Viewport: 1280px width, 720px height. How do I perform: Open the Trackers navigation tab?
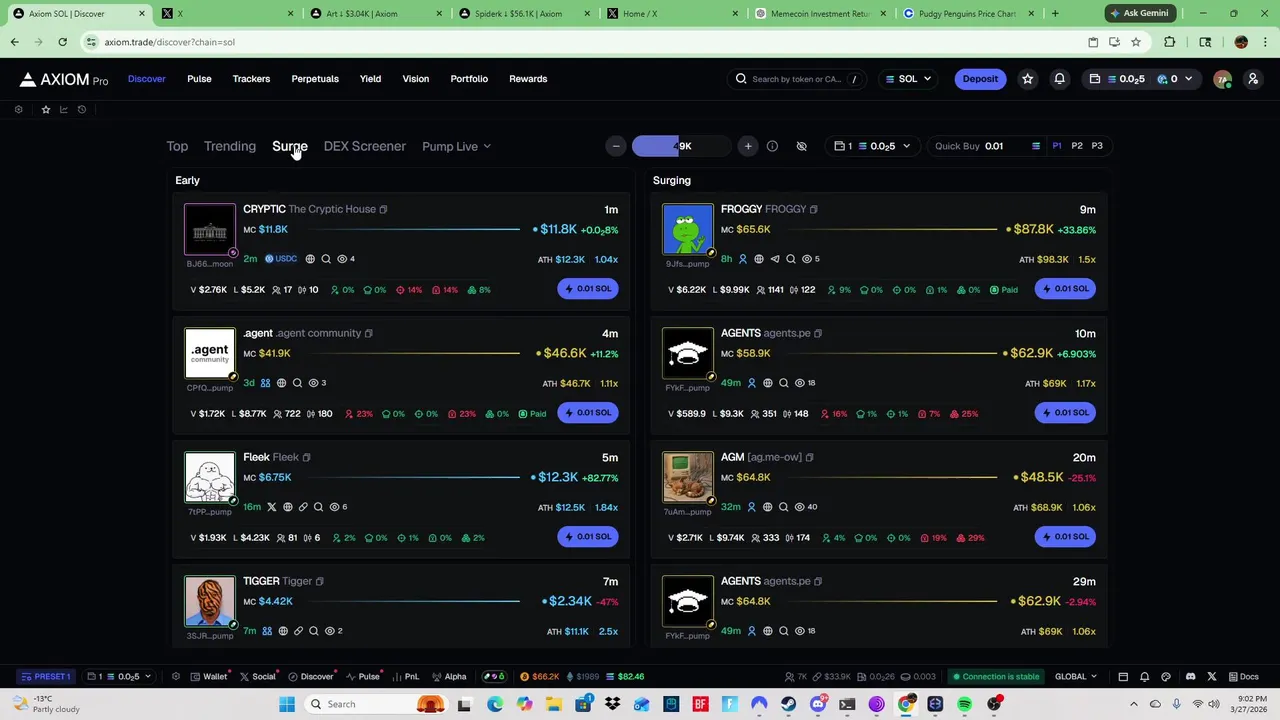(251, 79)
